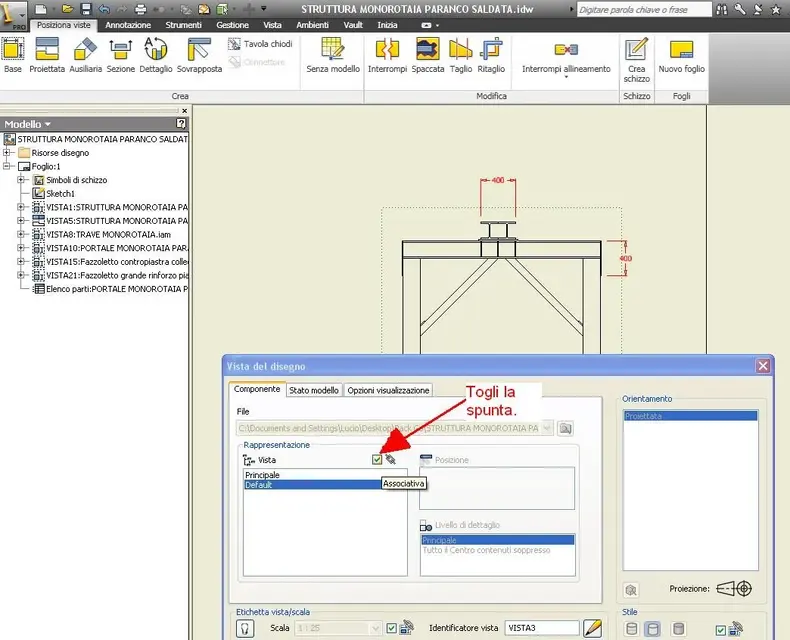
Task: Switch to the Vault ribbon tab
Action: (x=353, y=25)
